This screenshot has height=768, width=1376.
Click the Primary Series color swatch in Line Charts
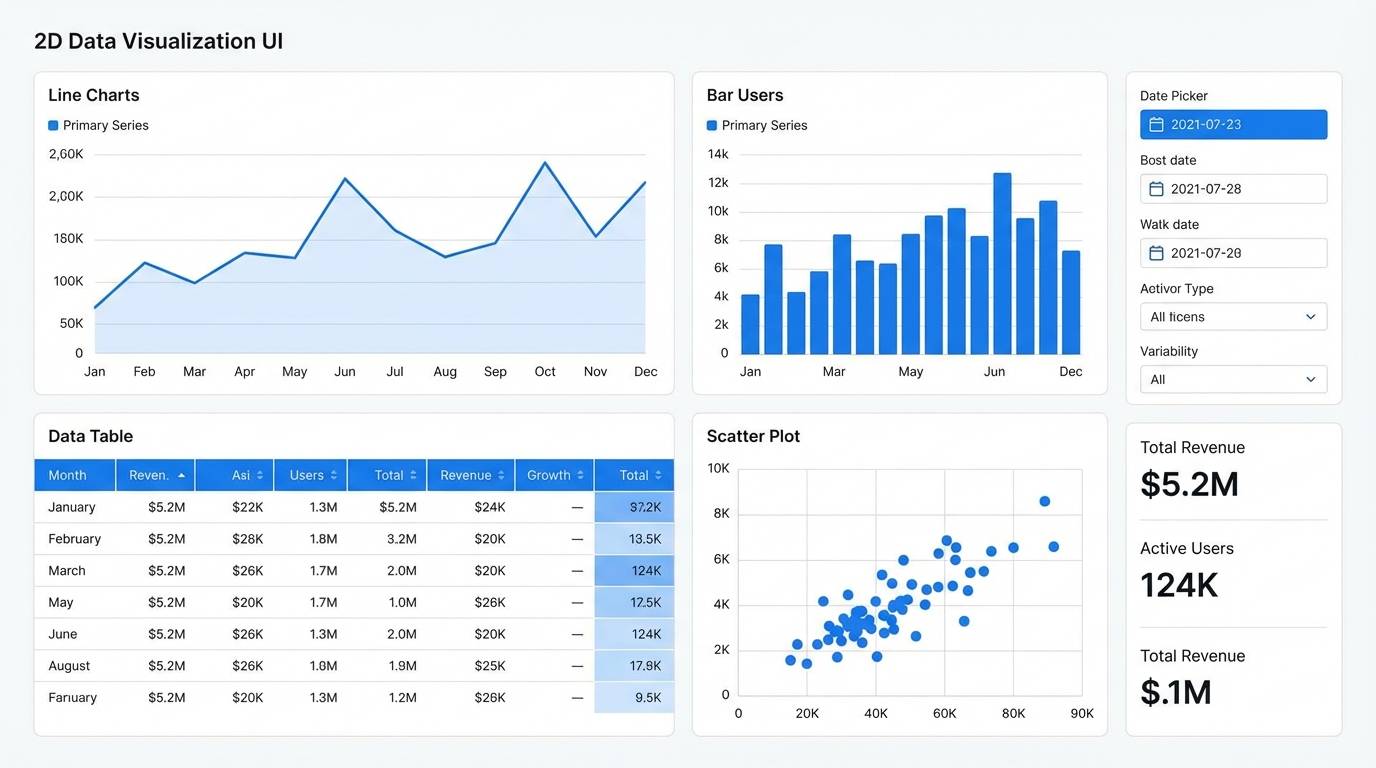click(x=53, y=125)
